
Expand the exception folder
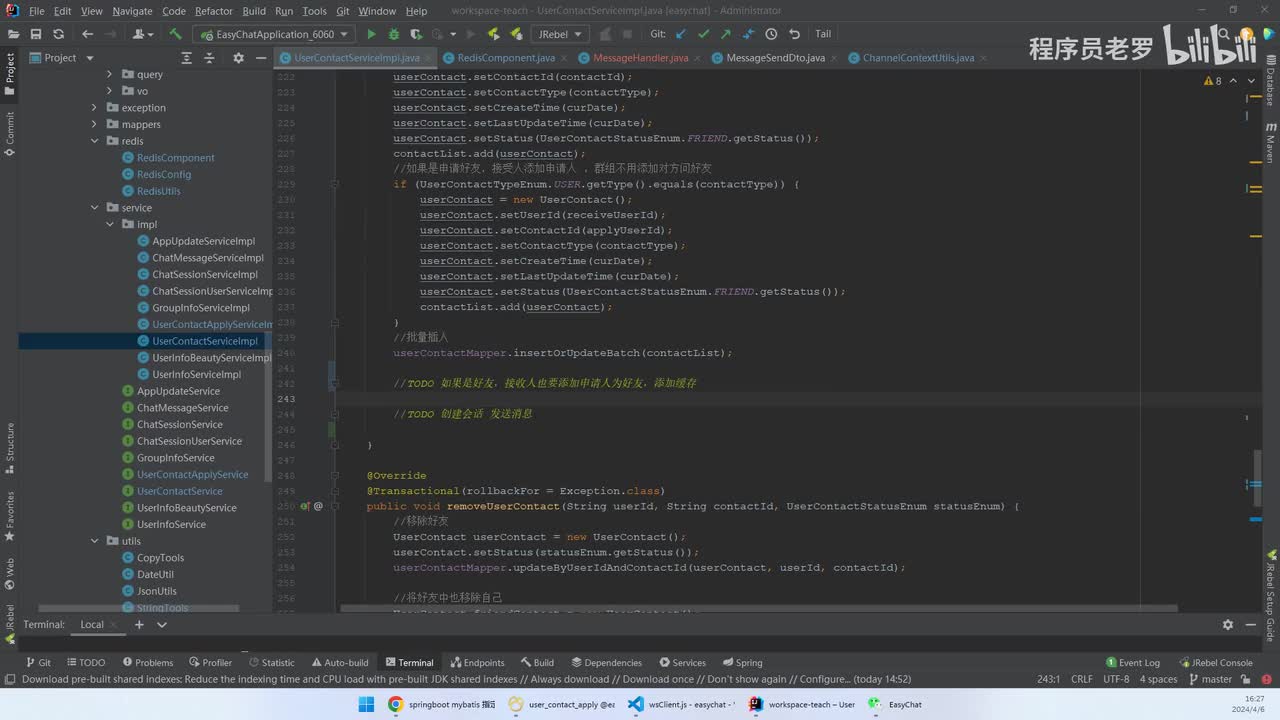click(96, 108)
